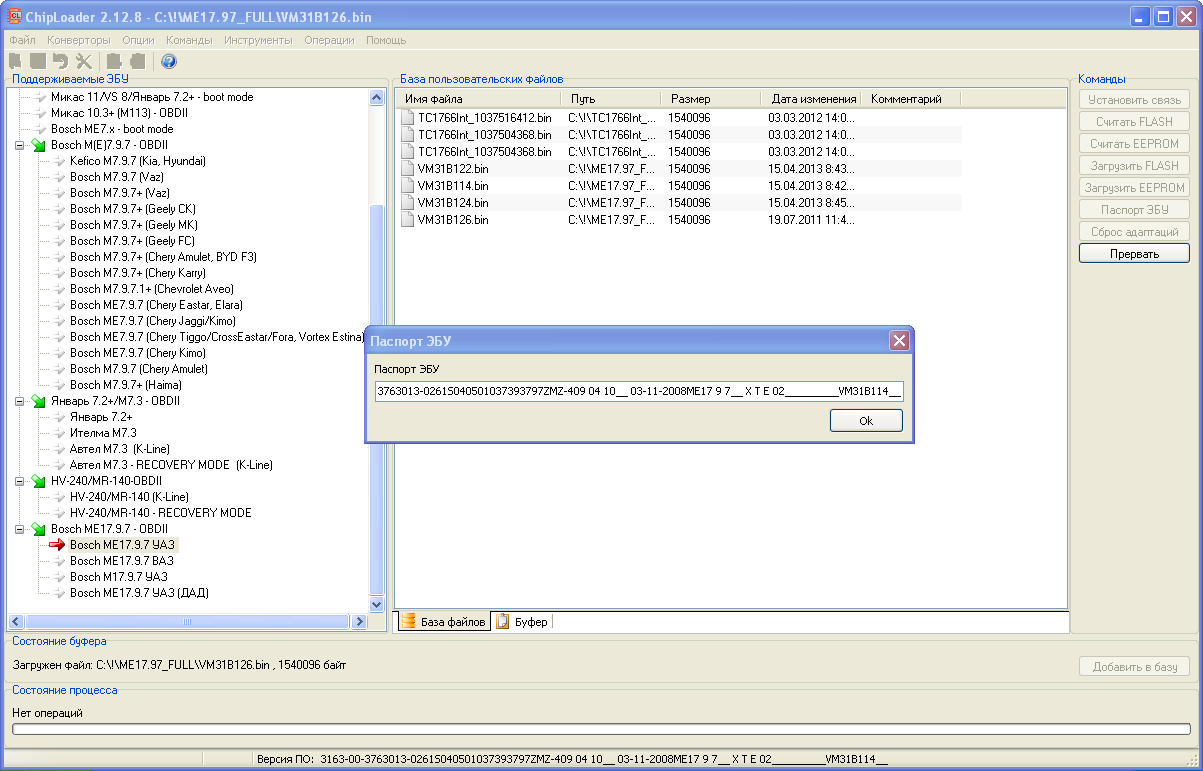Click the green arrow icon of Январь 7.2+/M7.3 - OBDII
Image resolution: width=1203 pixels, height=771 pixels.
coord(38,401)
